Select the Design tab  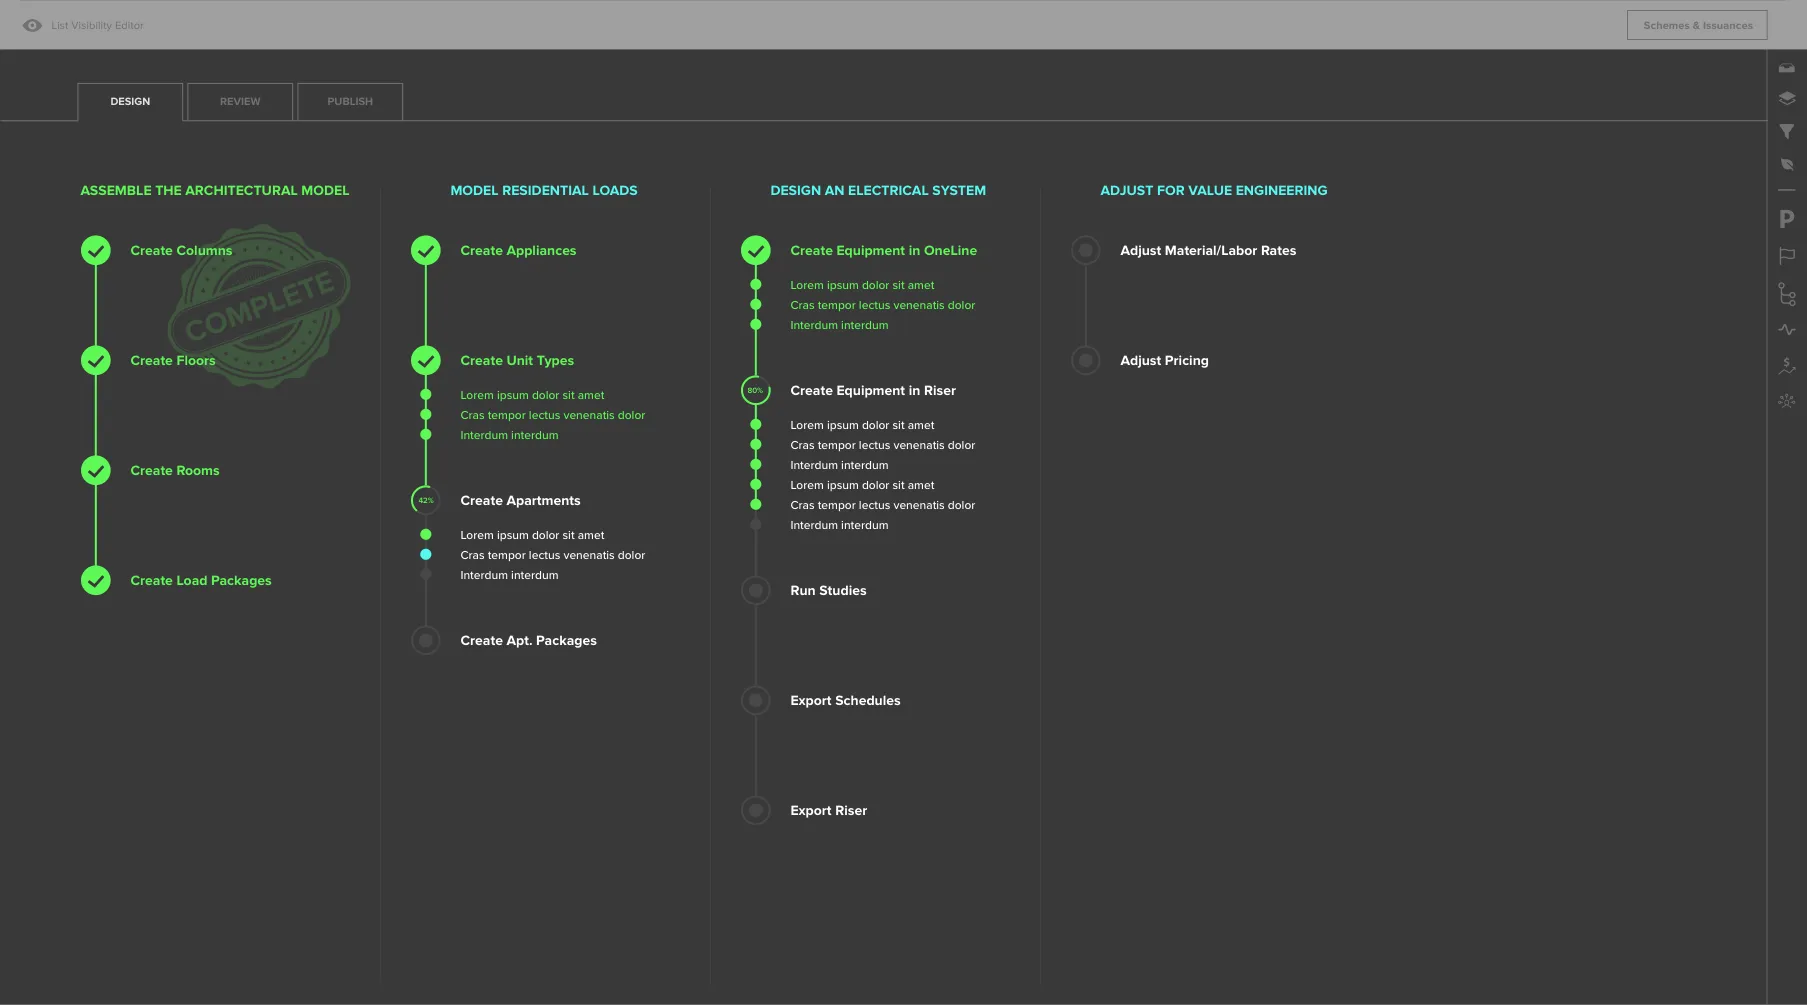click(130, 101)
